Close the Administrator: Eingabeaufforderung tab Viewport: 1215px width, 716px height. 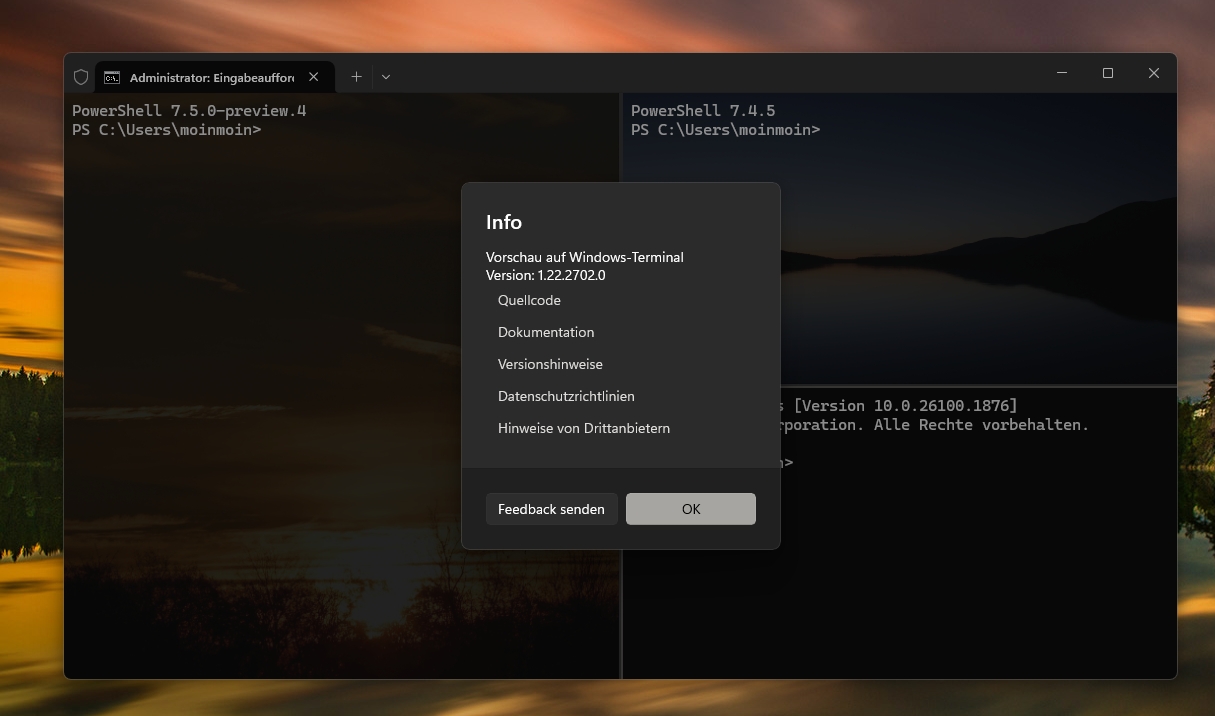[x=314, y=77]
